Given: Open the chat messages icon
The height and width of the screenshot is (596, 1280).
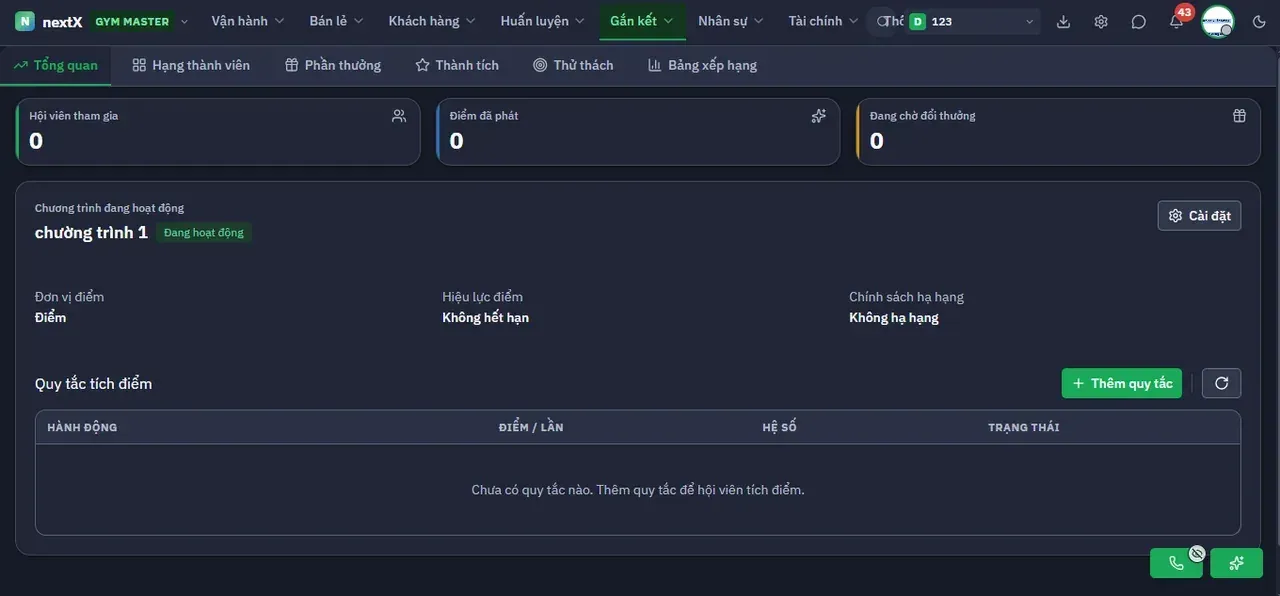Looking at the screenshot, I should (1139, 21).
